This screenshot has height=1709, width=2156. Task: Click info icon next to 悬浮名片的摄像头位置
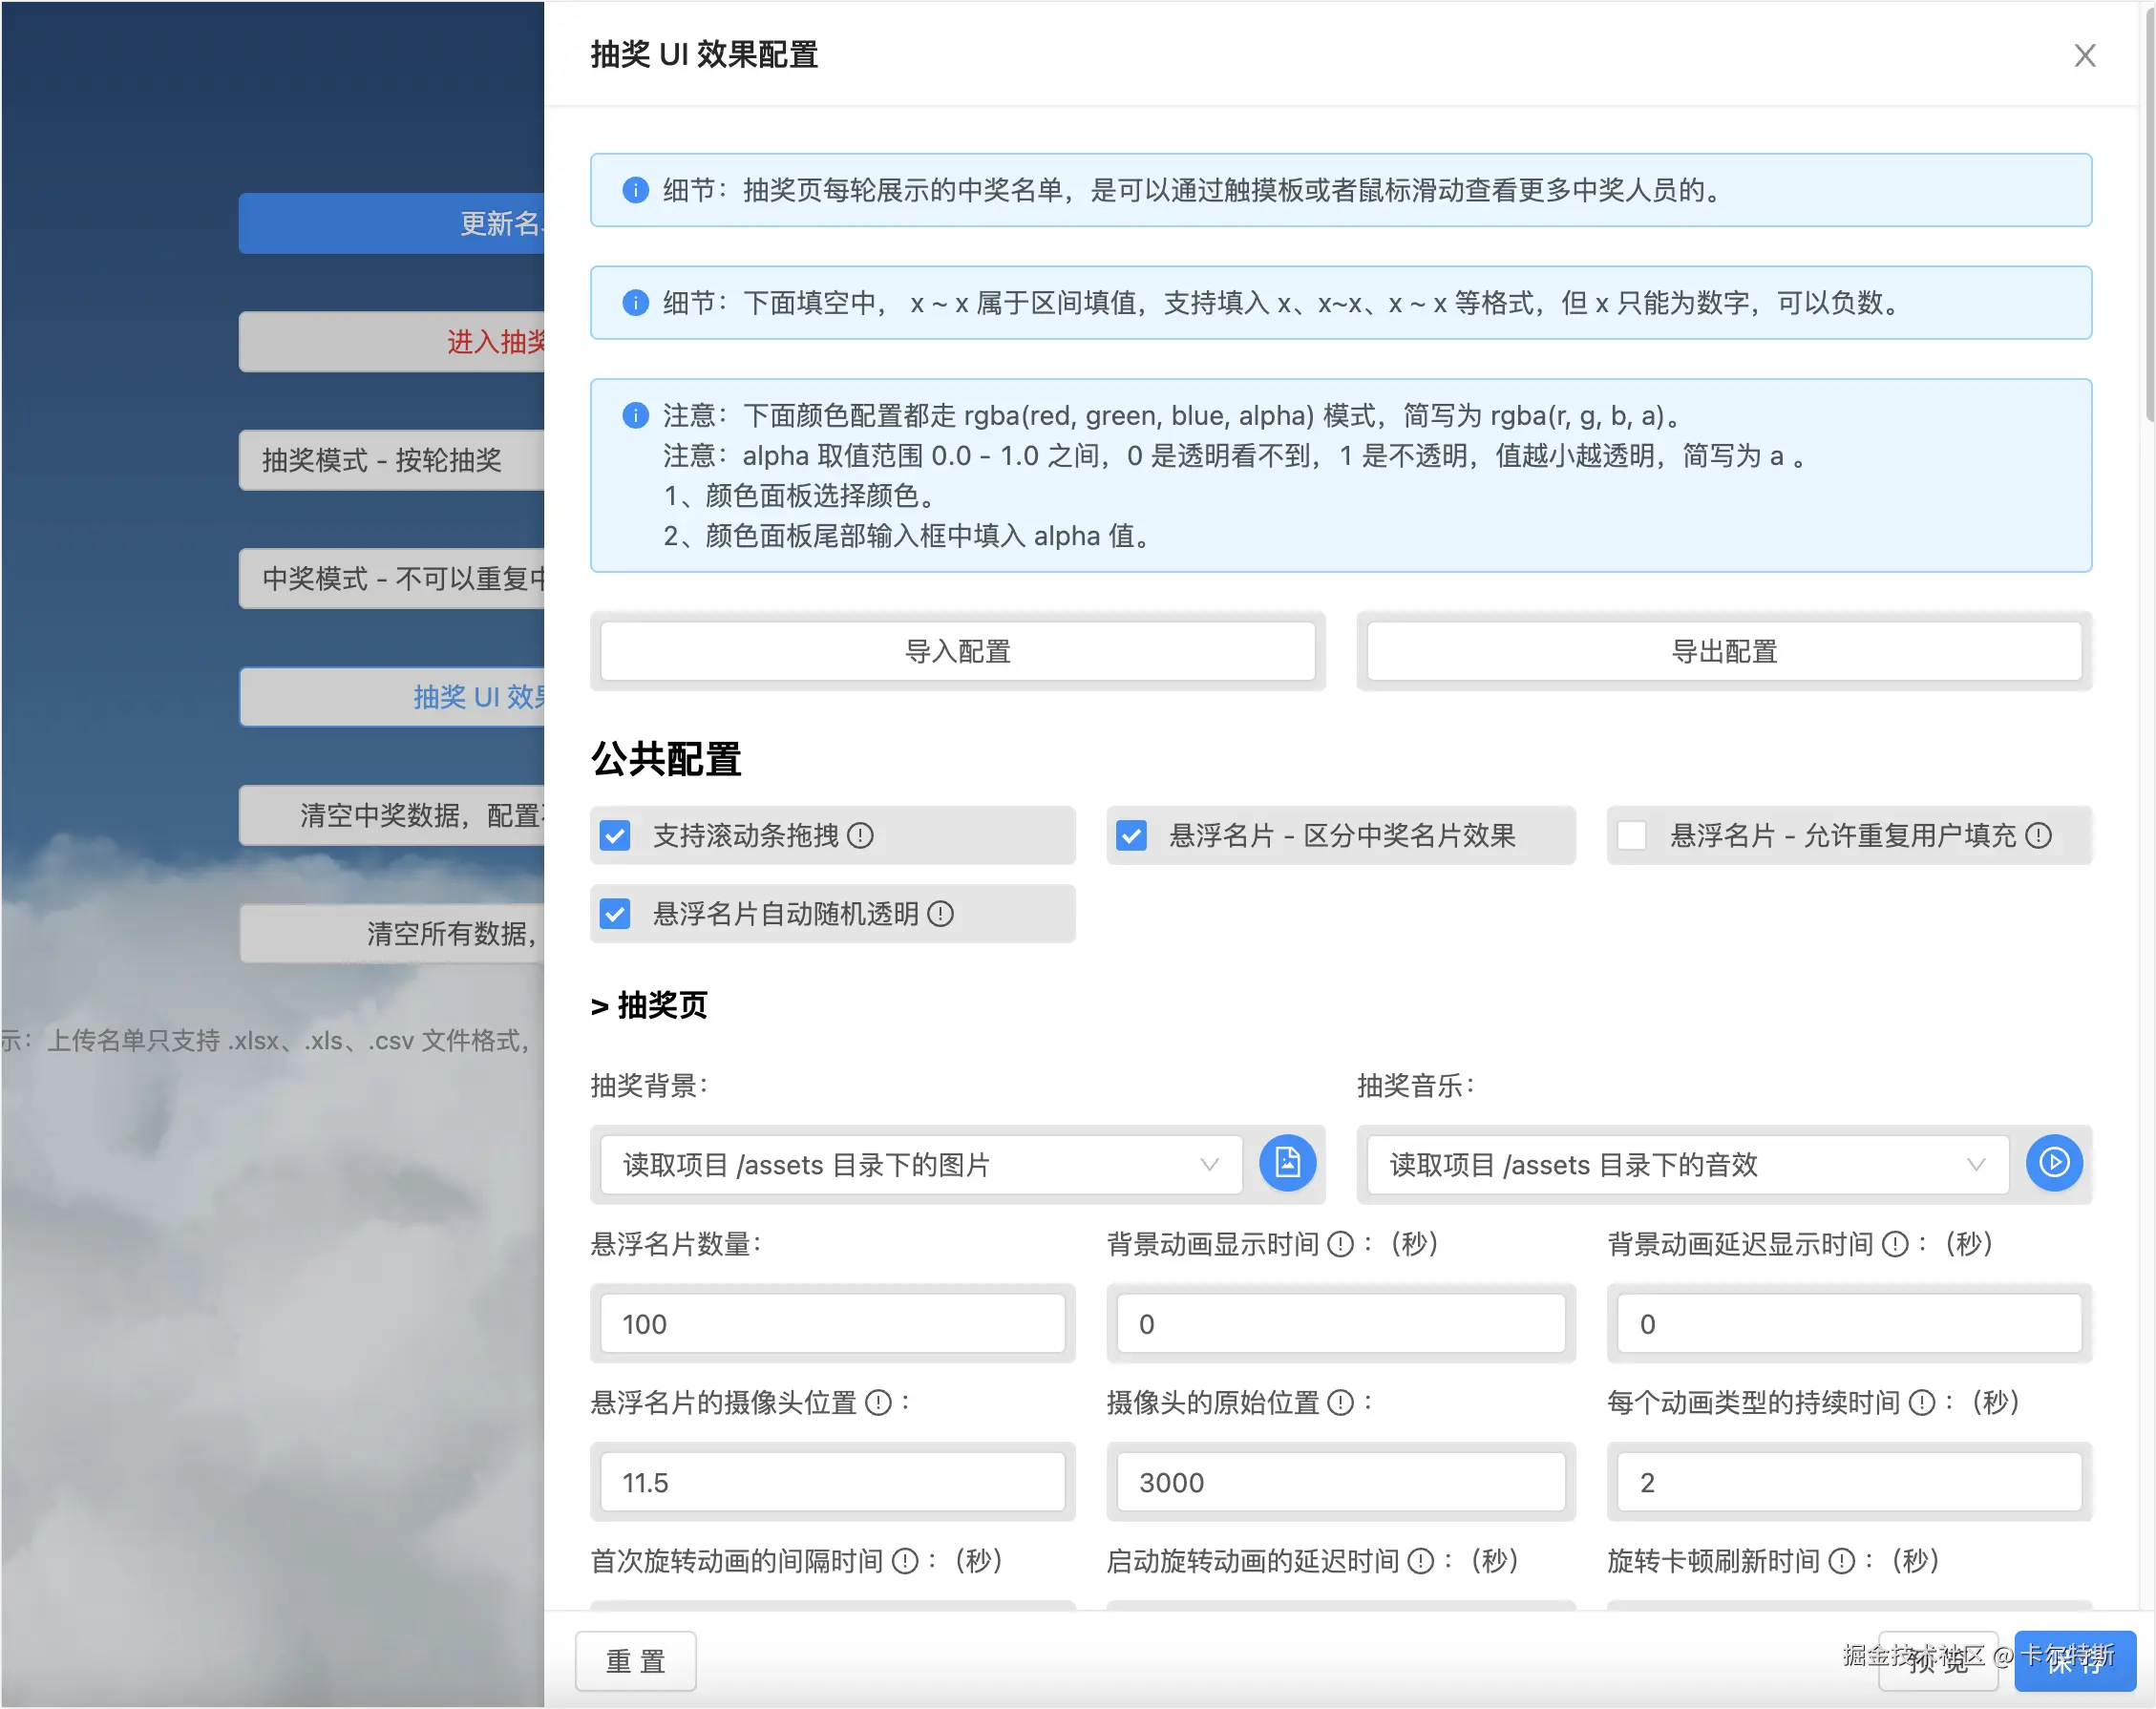tap(878, 1402)
